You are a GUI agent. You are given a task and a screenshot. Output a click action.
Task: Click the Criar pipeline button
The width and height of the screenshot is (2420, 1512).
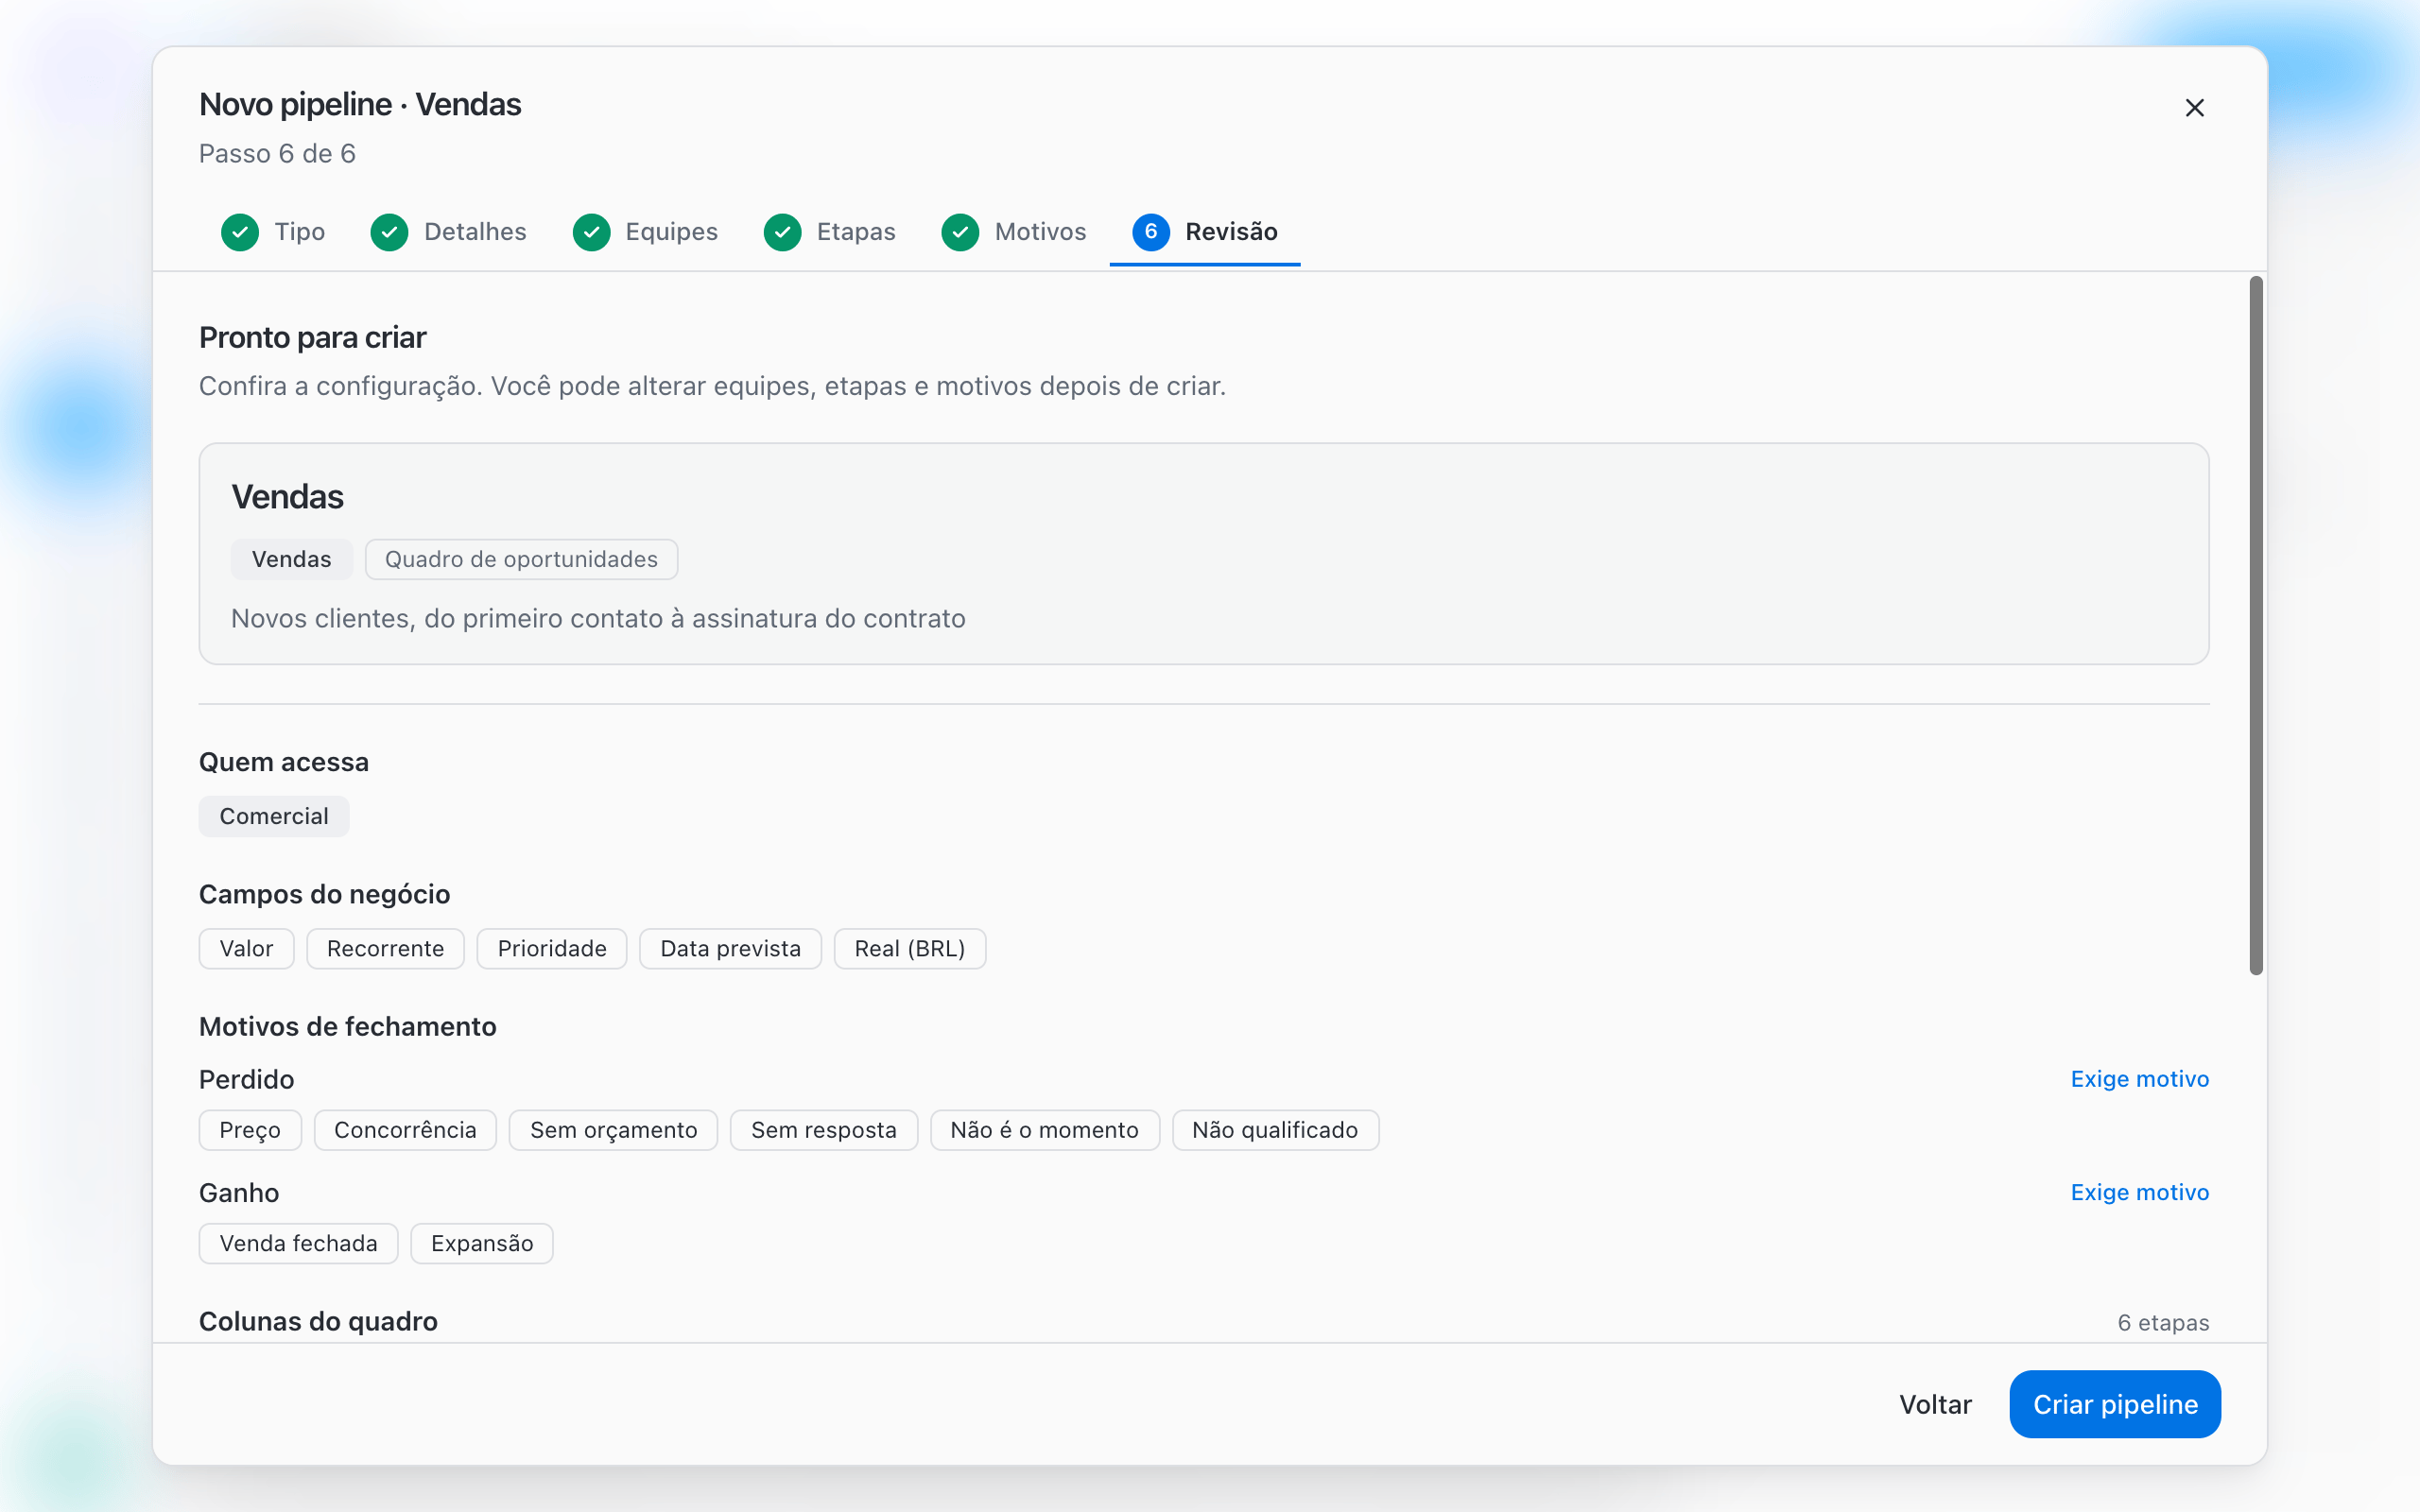(x=2115, y=1404)
